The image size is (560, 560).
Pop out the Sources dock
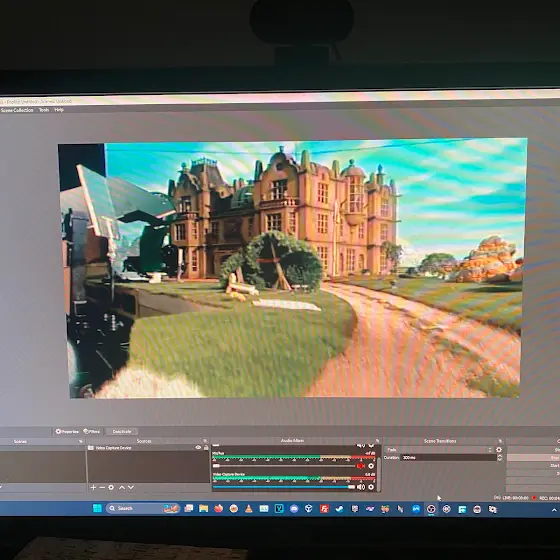pos(205,441)
